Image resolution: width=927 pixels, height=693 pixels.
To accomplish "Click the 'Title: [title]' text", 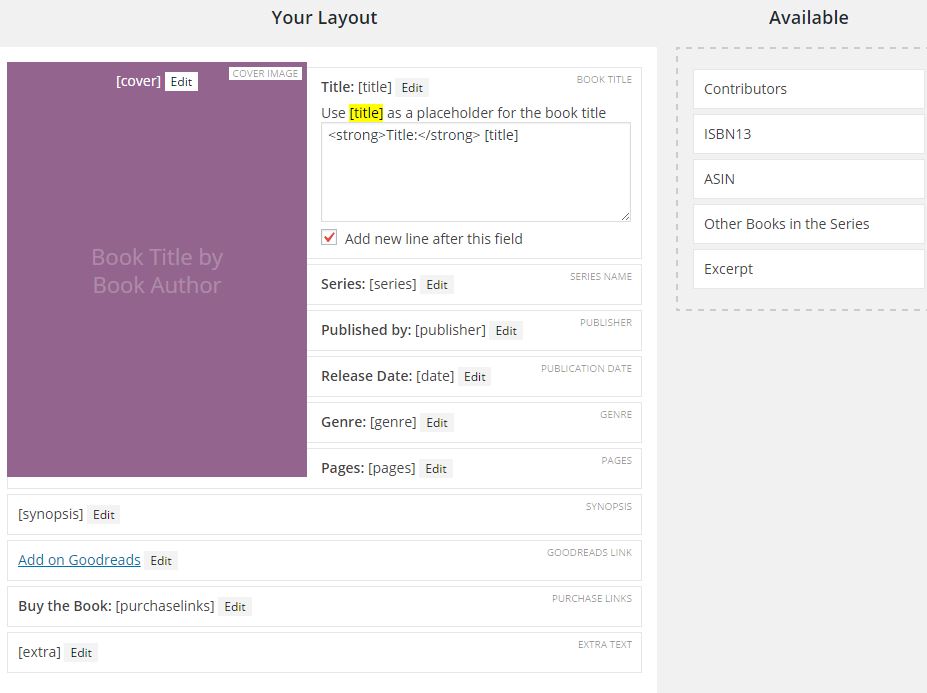I will (x=356, y=88).
